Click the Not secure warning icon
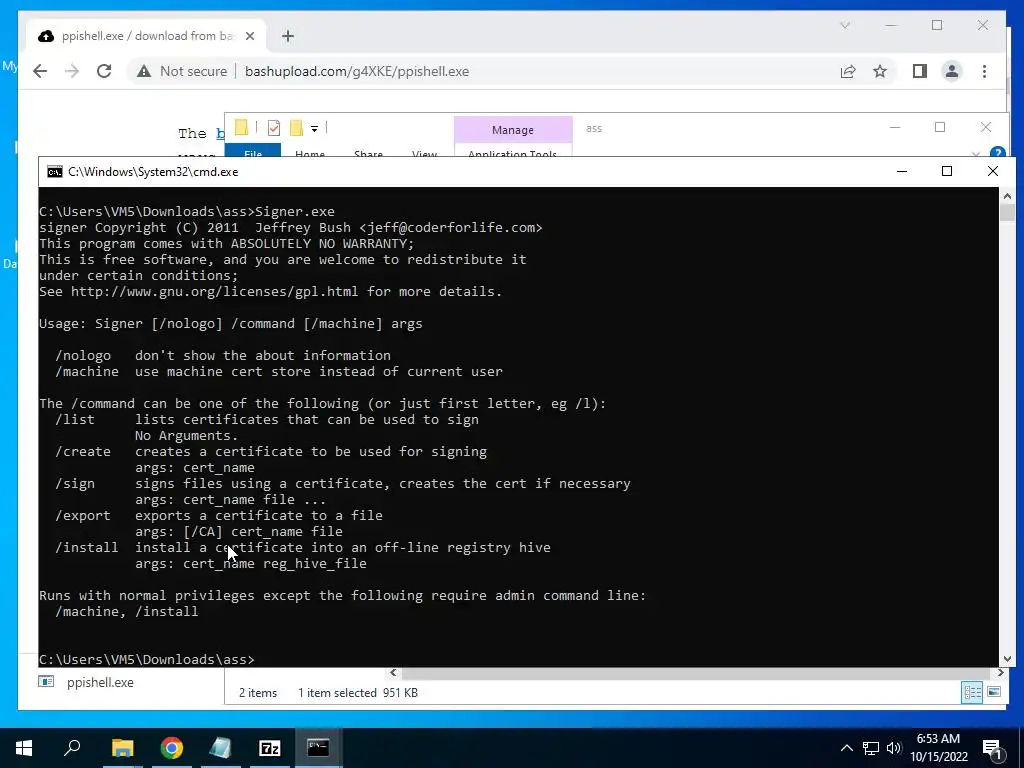1024x768 pixels. pyautogui.click(x=144, y=71)
